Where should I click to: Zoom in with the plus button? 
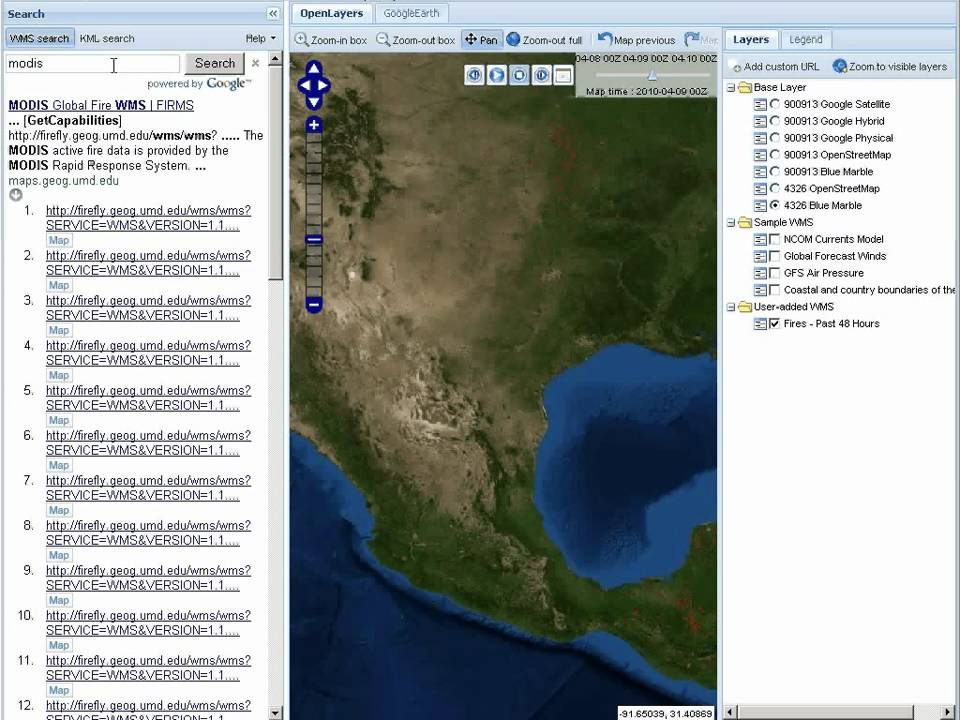(x=313, y=125)
